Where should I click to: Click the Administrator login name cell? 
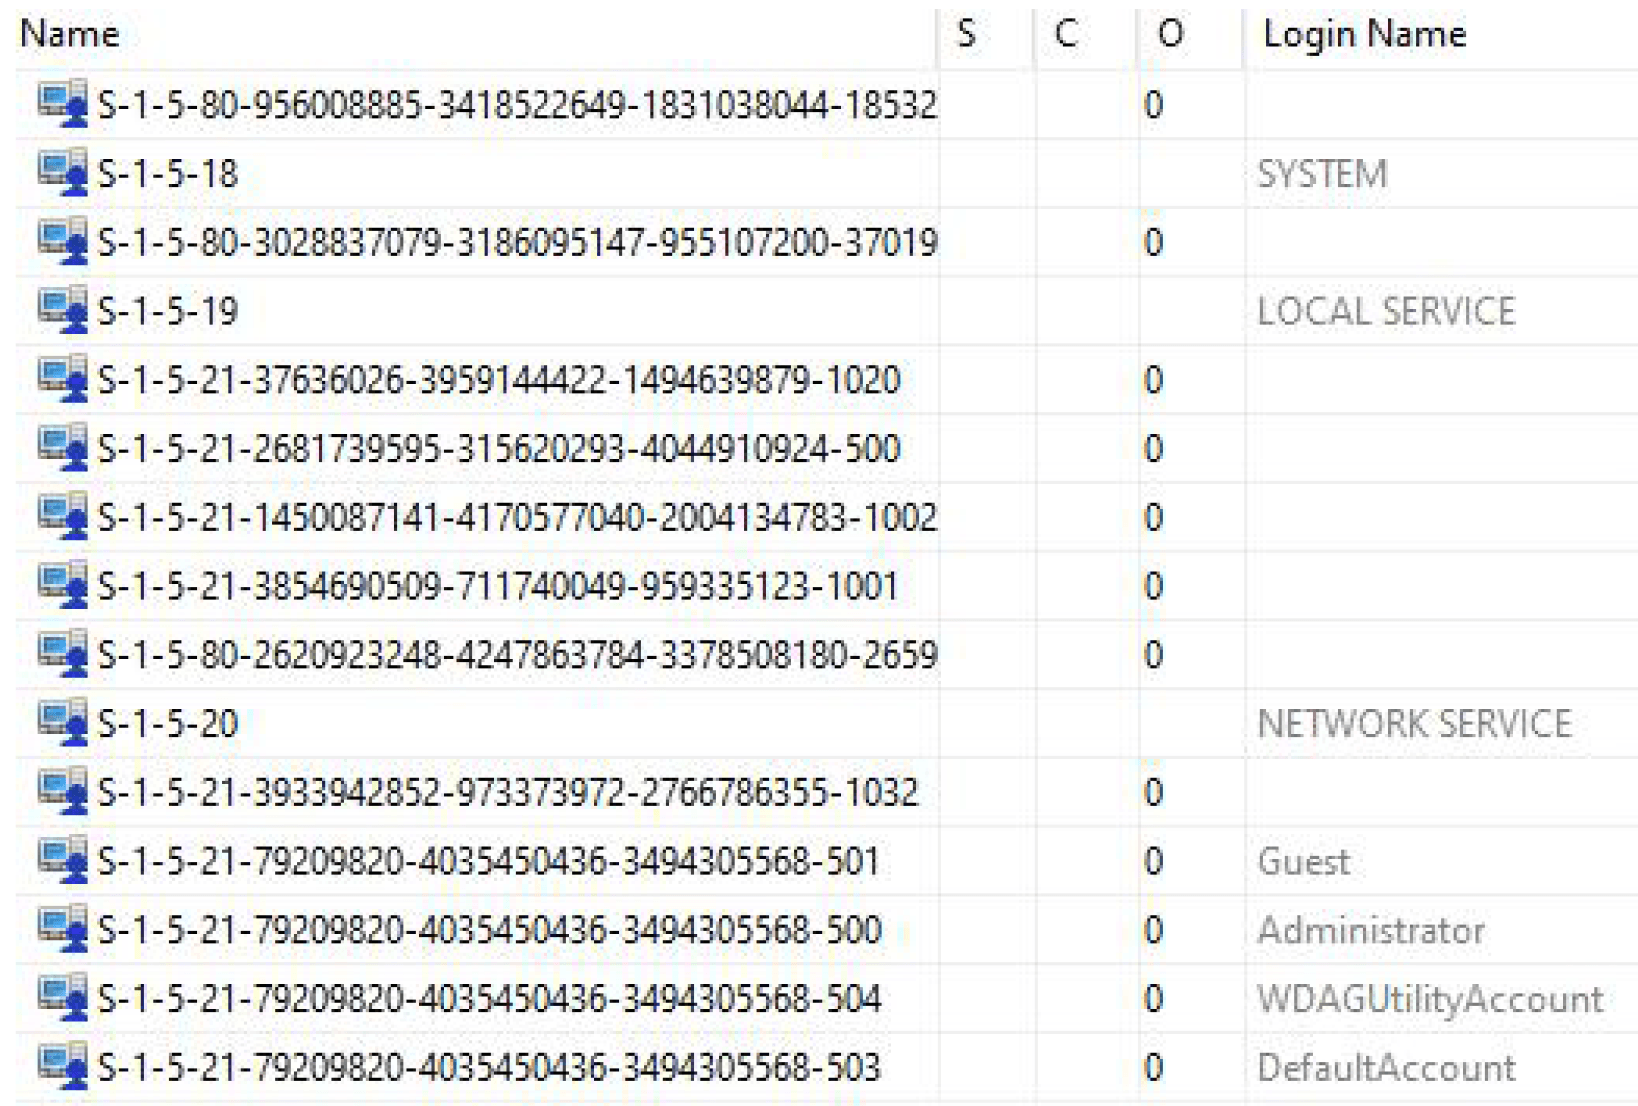tap(1371, 930)
